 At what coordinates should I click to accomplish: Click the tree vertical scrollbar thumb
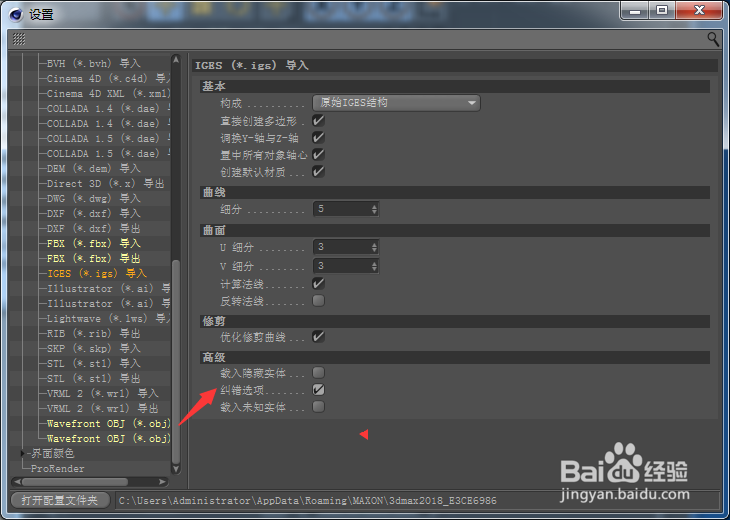(176, 361)
